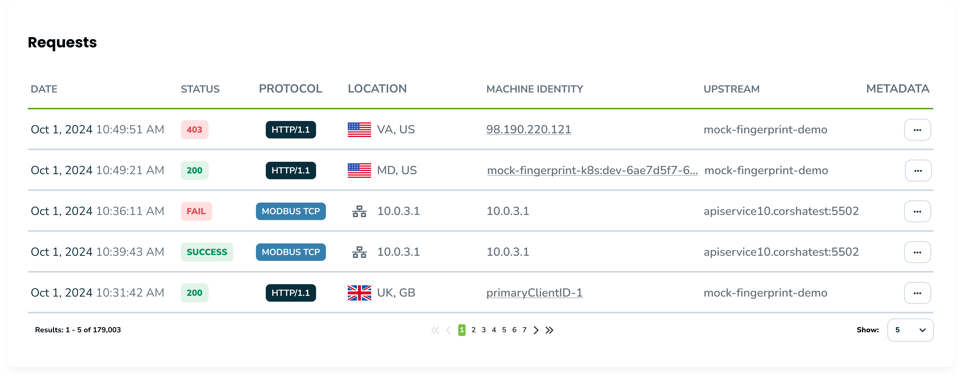961x376 pixels.
Task: Click network icon in the 10:36:11 AM row
Action: pyautogui.click(x=359, y=212)
